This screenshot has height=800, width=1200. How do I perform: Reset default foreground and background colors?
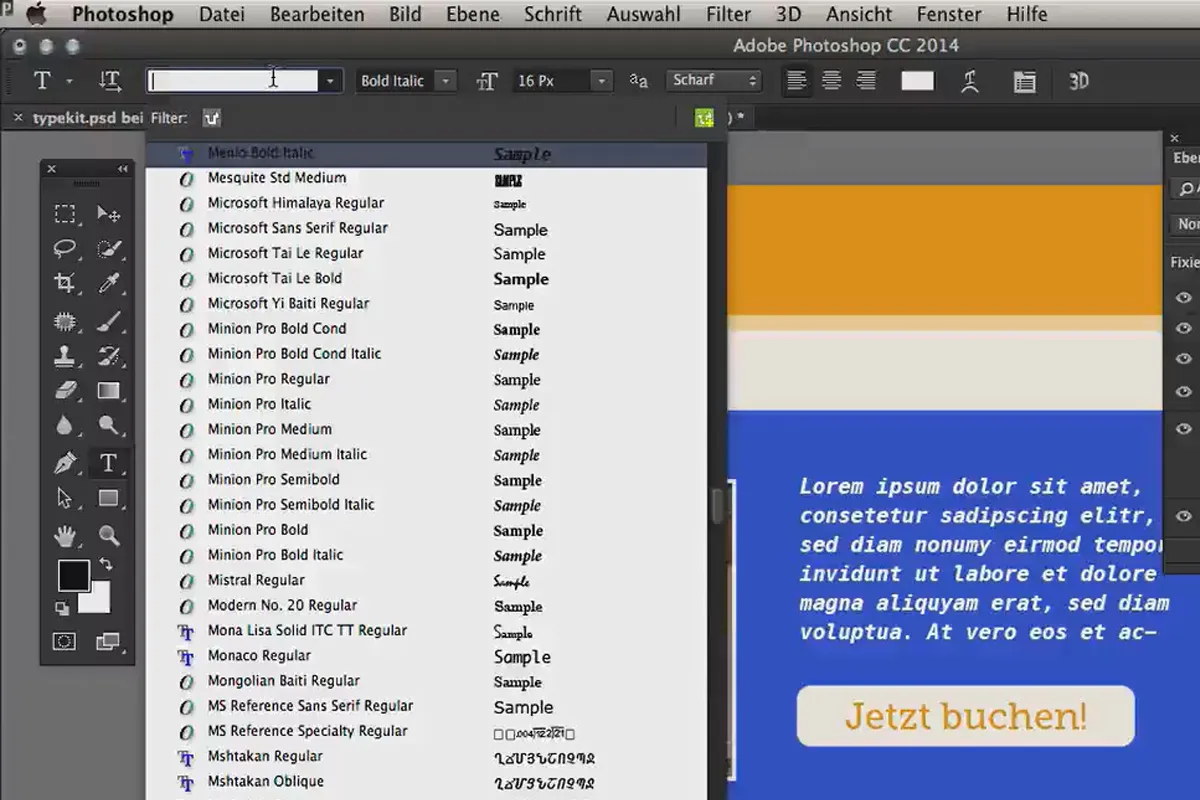point(62,607)
